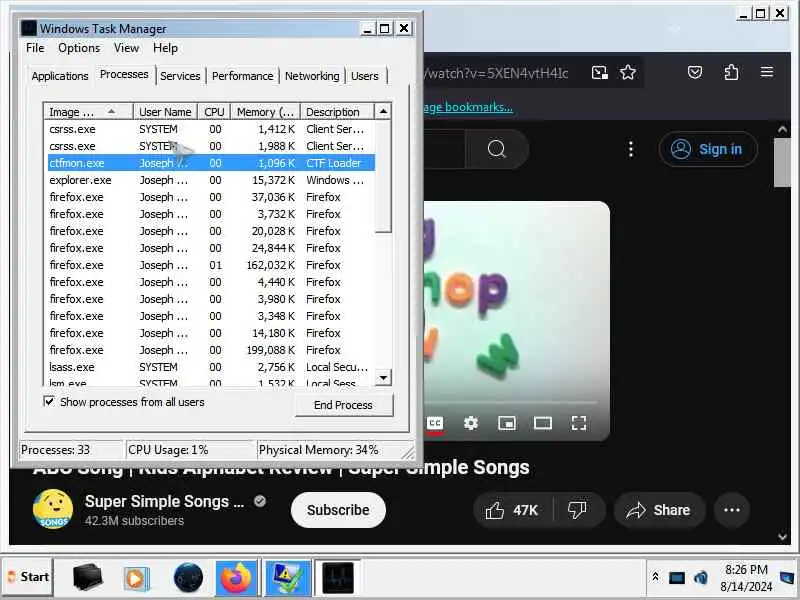Switch to the Performance tab
The width and height of the screenshot is (800, 600).
[242, 76]
